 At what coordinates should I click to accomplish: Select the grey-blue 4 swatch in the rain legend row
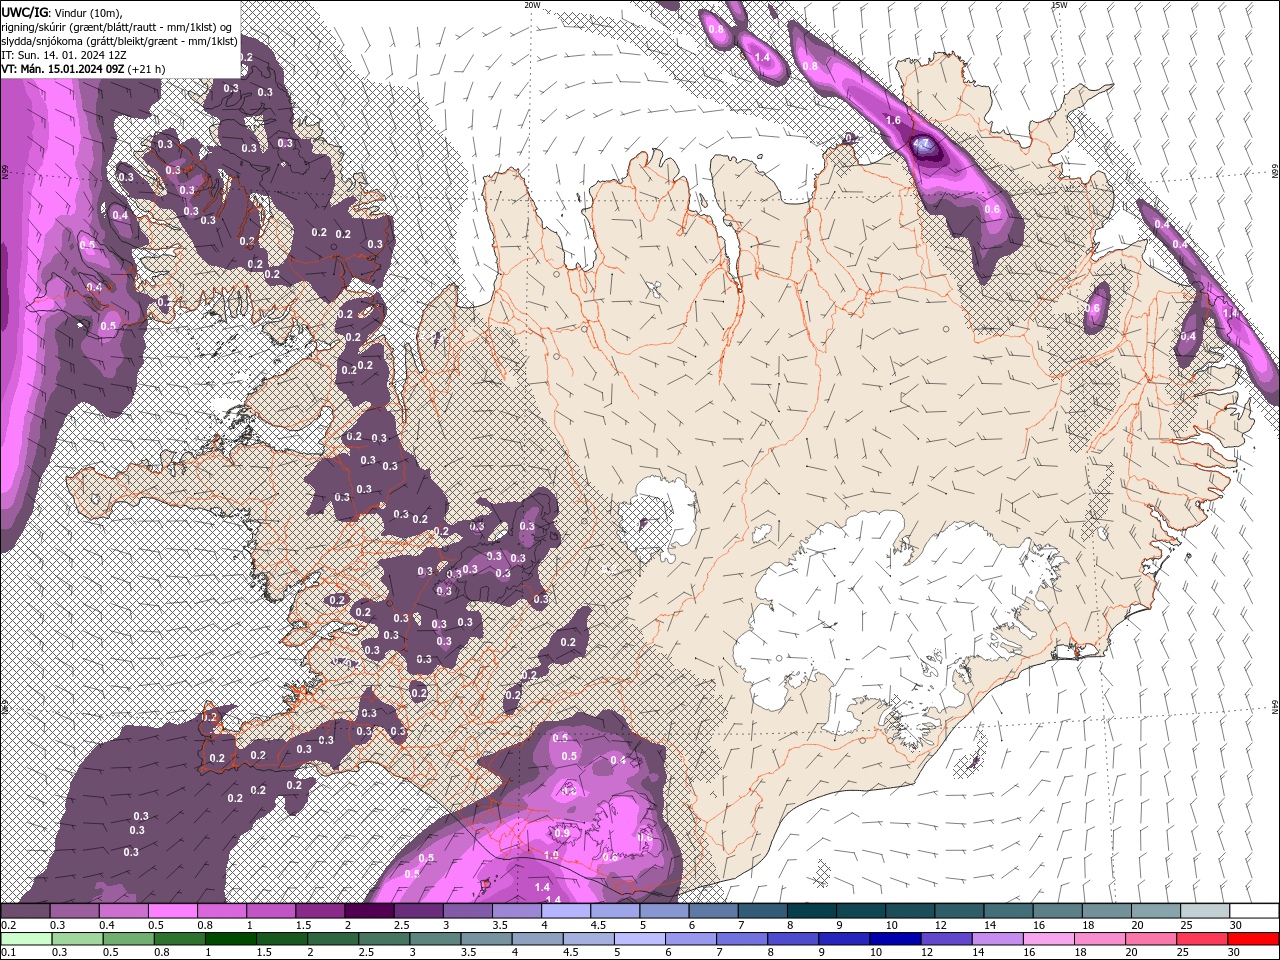(538, 939)
